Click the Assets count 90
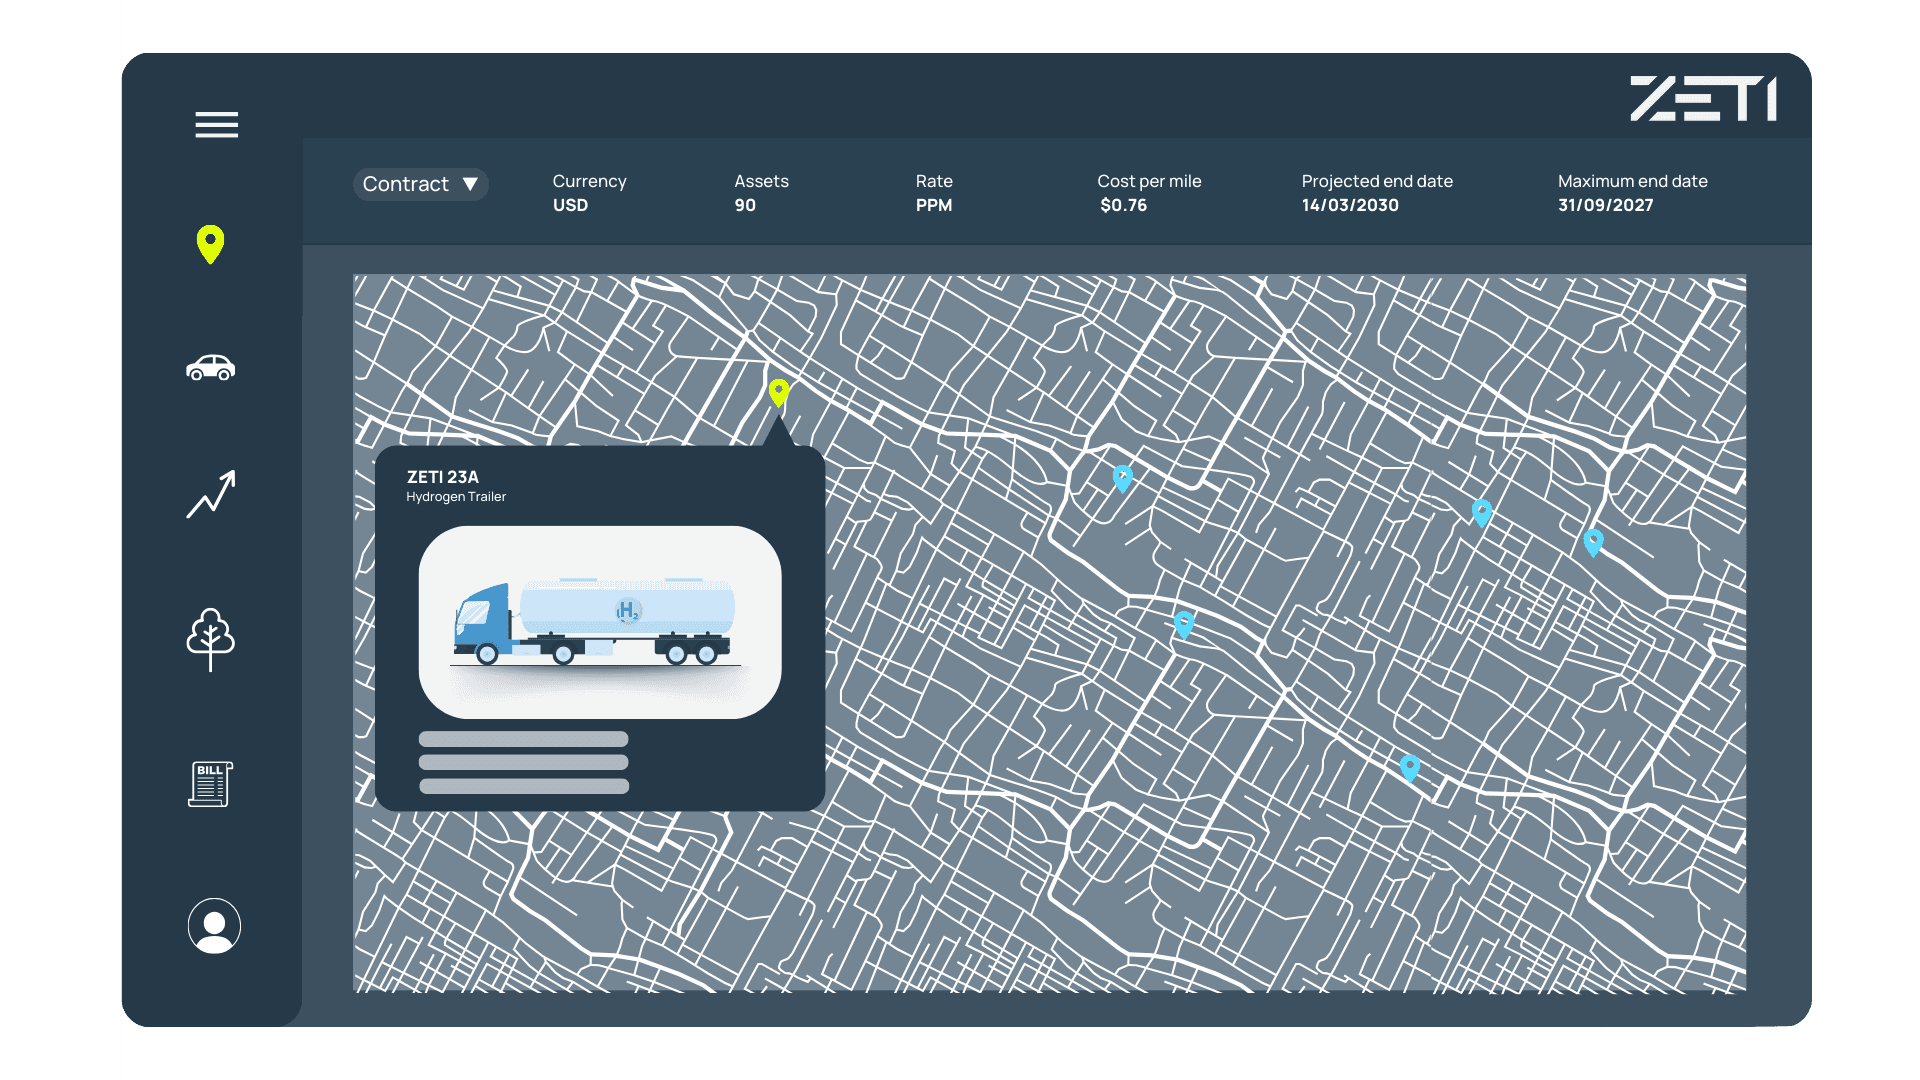Viewport: 1920px width, 1080px height. [745, 205]
